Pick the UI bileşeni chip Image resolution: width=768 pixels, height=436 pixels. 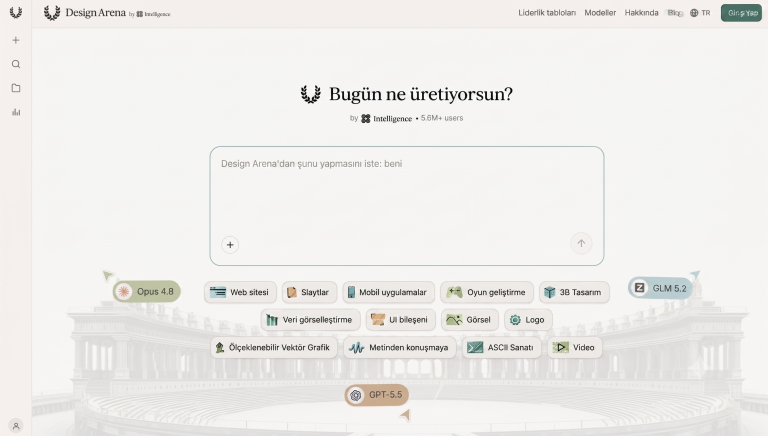(401, 320)
